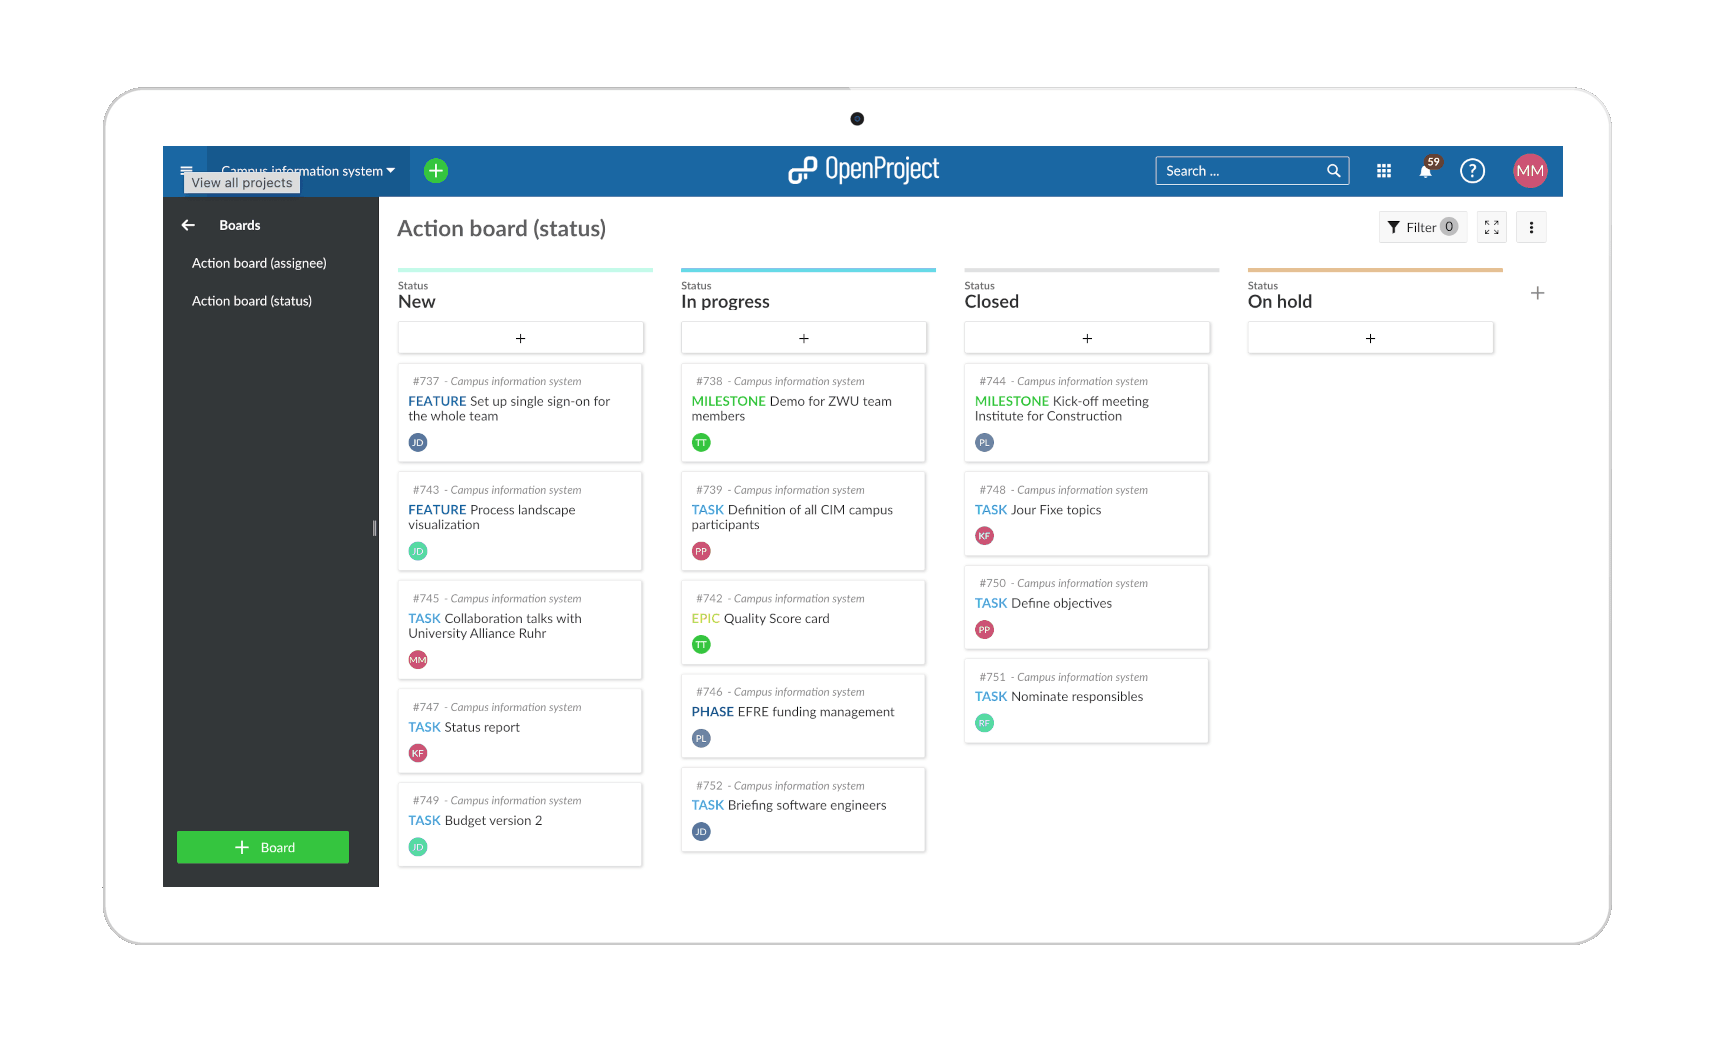The width and height of the screenshot is (1712, 1061).
Task: Click the New list heading
Action: (417, 302)
